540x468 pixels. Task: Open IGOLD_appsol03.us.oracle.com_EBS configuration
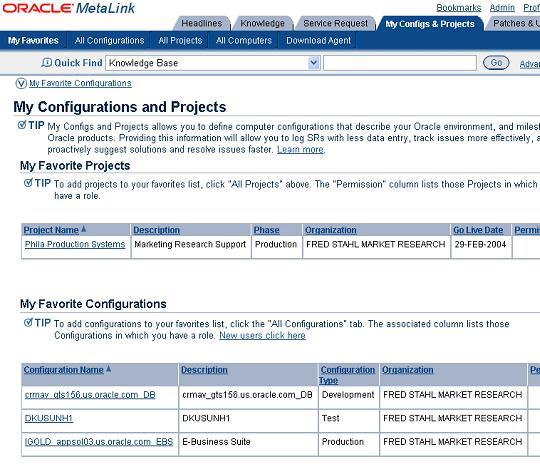coord(99,441)
